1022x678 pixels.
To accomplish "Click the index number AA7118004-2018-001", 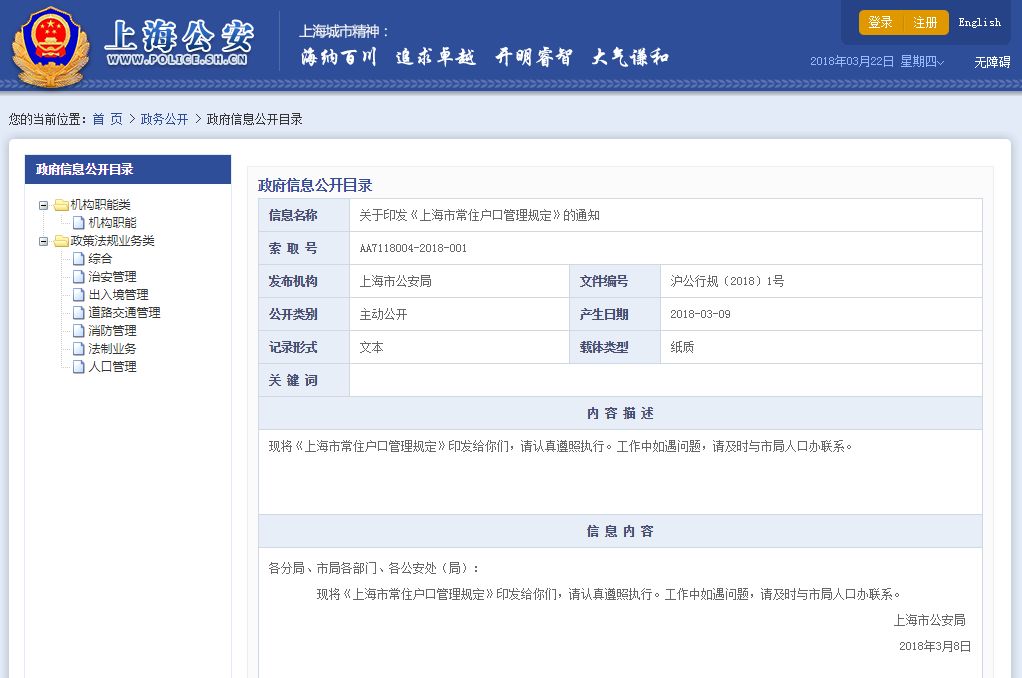I will pos(413,248).
